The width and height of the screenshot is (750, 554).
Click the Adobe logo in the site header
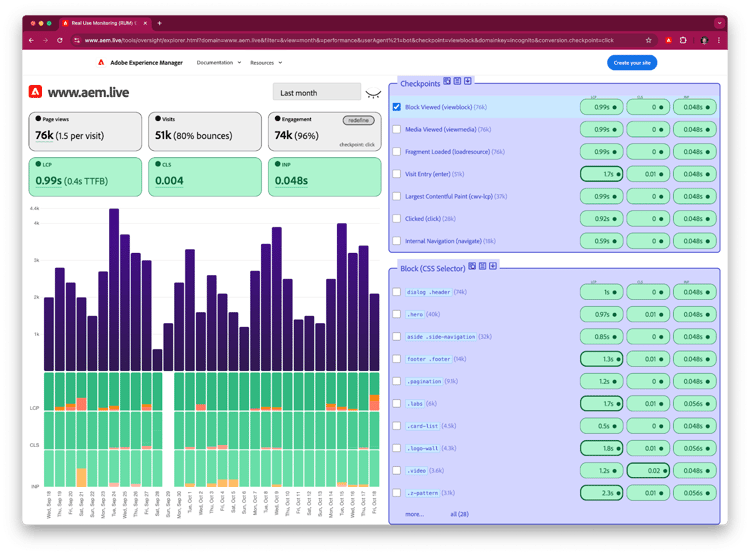point(101,62)
